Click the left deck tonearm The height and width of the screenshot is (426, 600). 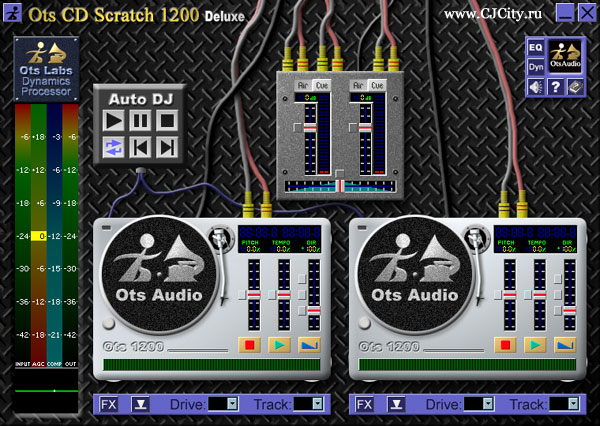pos(221,264)
